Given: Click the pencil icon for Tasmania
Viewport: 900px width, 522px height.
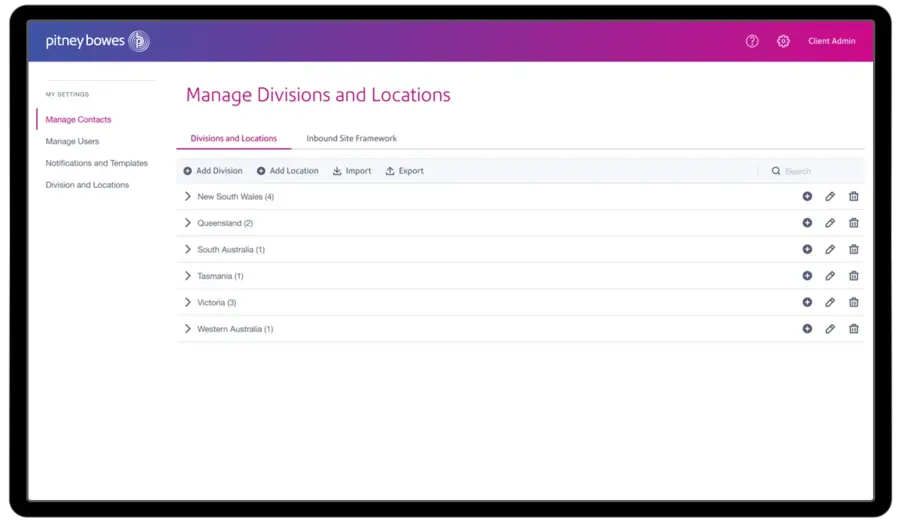Looking at the screenshot, I should pos(830,276).
